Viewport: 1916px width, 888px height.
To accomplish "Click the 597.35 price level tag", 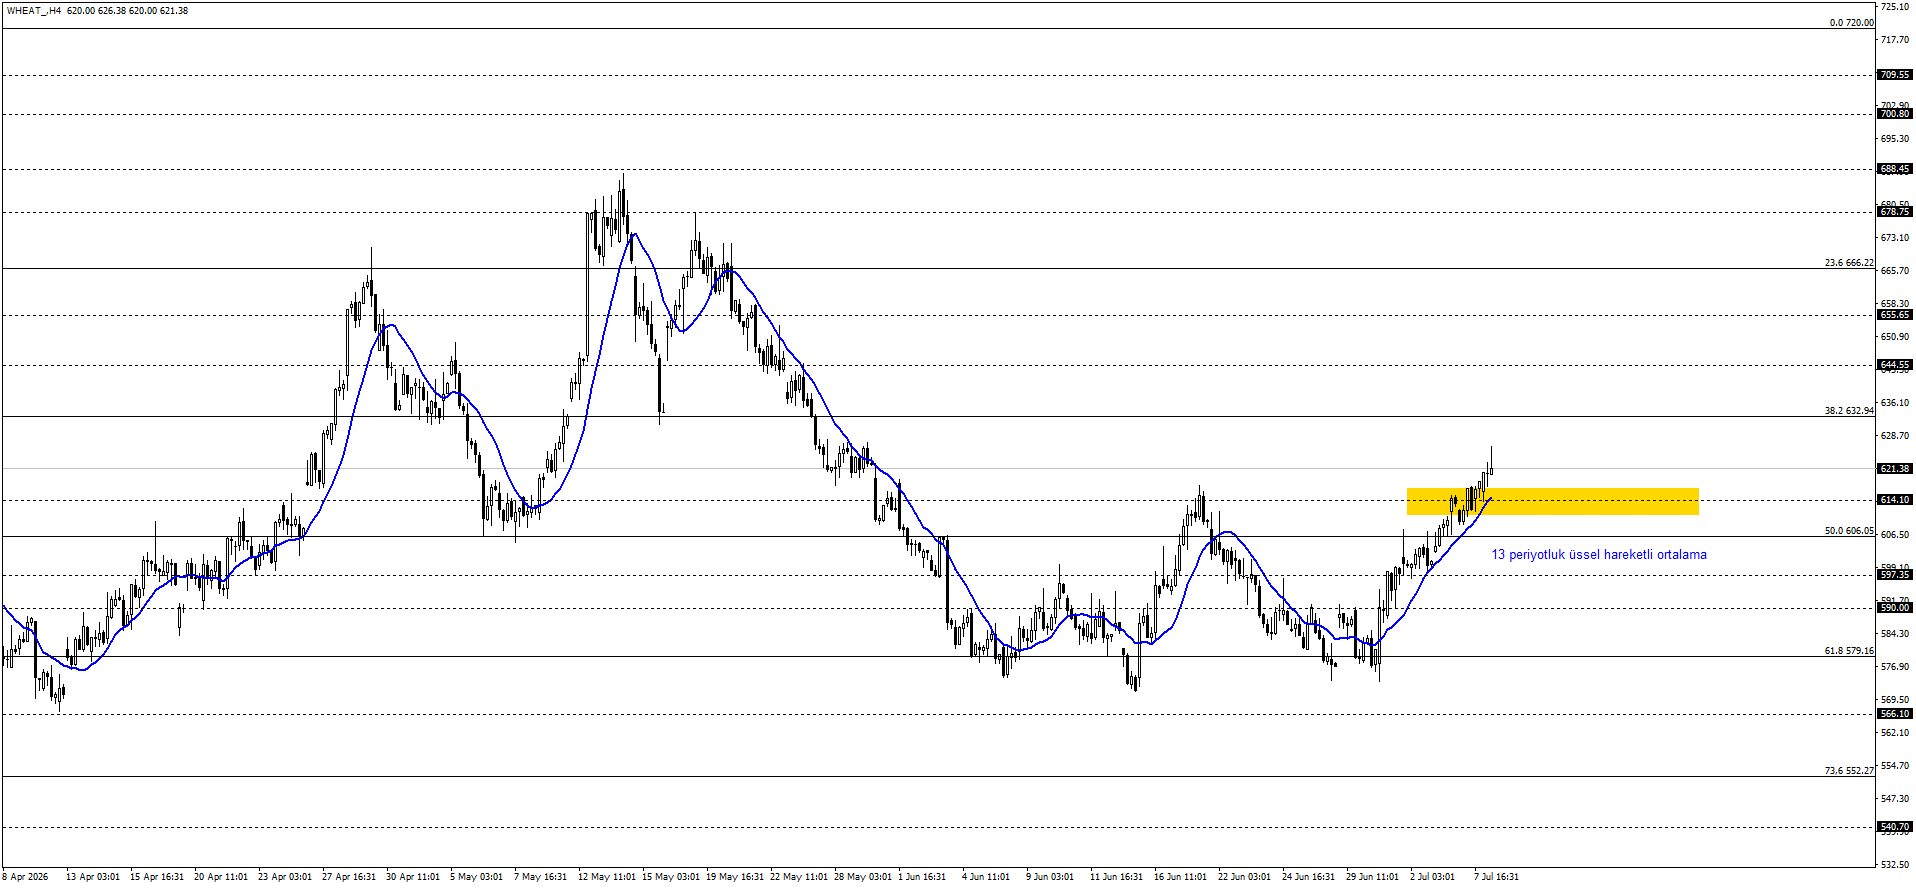I will coord(1895,575).
